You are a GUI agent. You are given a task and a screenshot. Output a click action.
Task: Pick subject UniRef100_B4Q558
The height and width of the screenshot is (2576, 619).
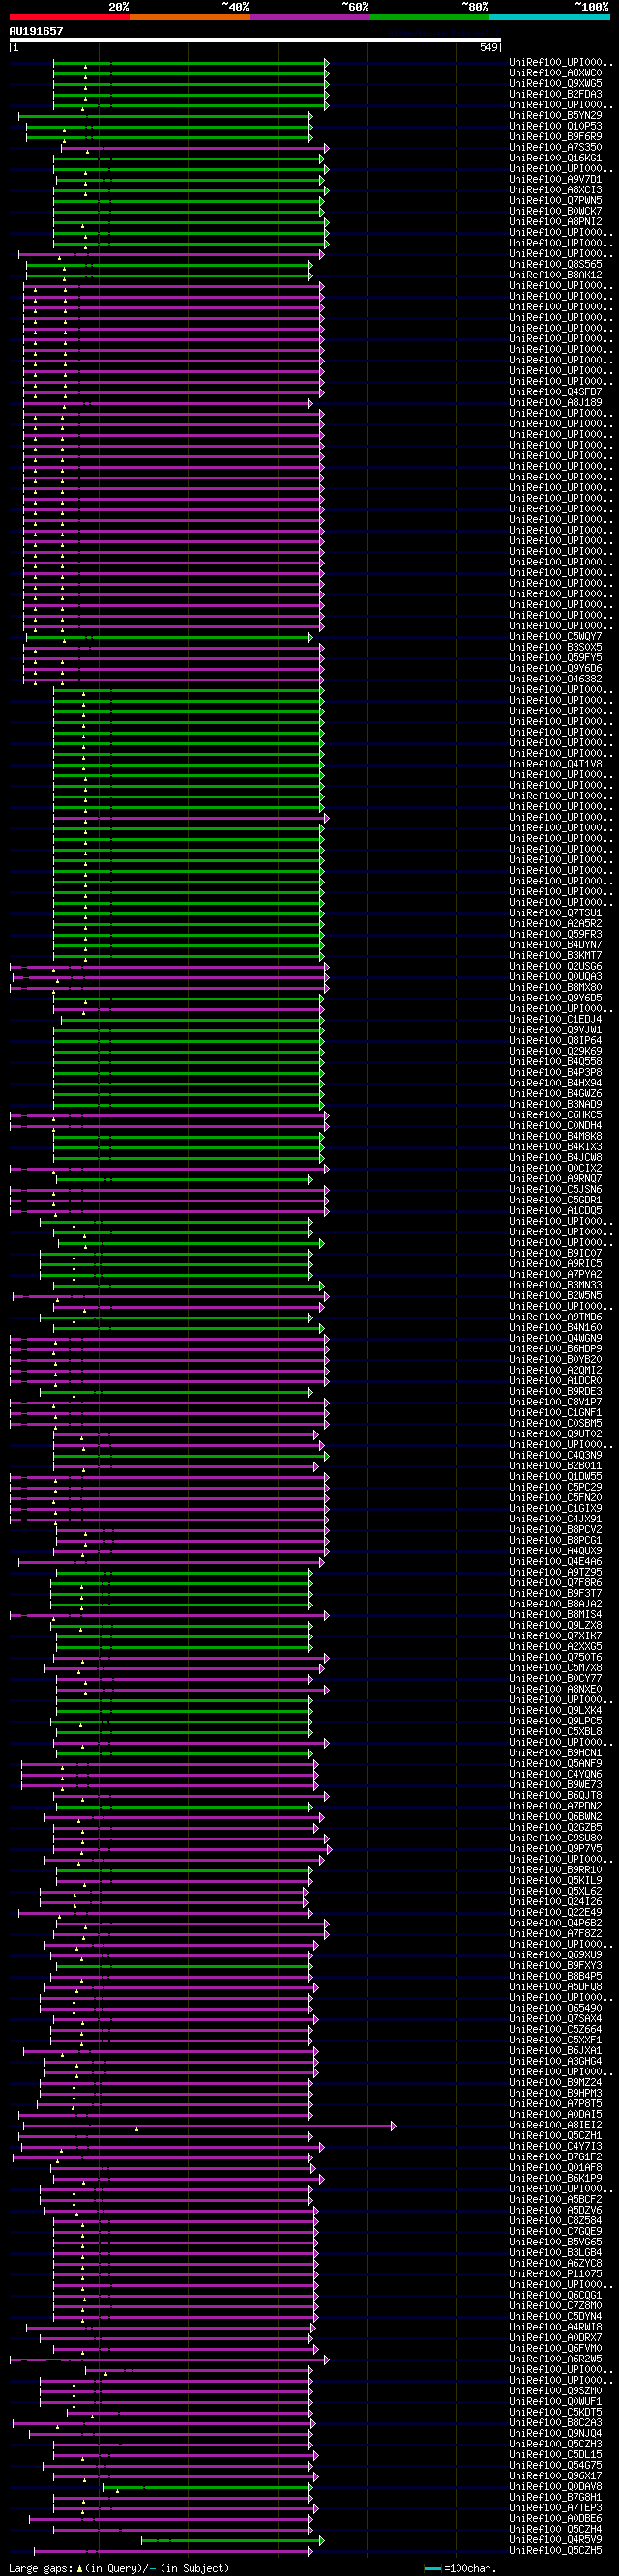pos(555,1062)
